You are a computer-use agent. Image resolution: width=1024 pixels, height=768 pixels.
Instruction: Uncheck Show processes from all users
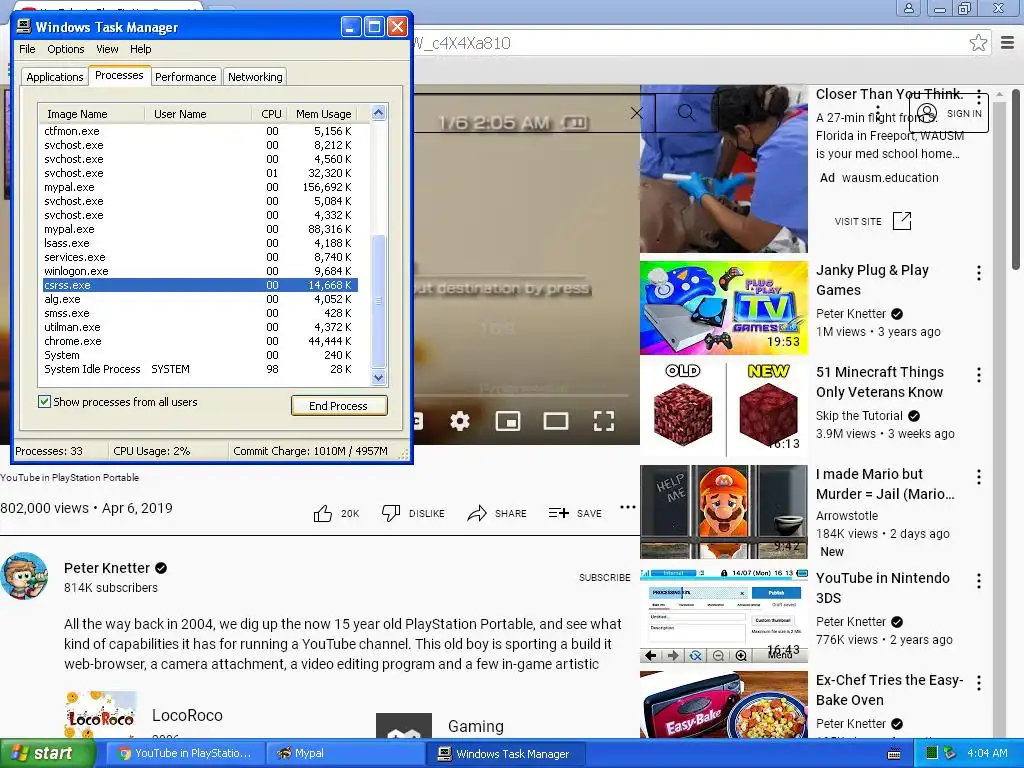pyautogui.click(x=44, y=402)
